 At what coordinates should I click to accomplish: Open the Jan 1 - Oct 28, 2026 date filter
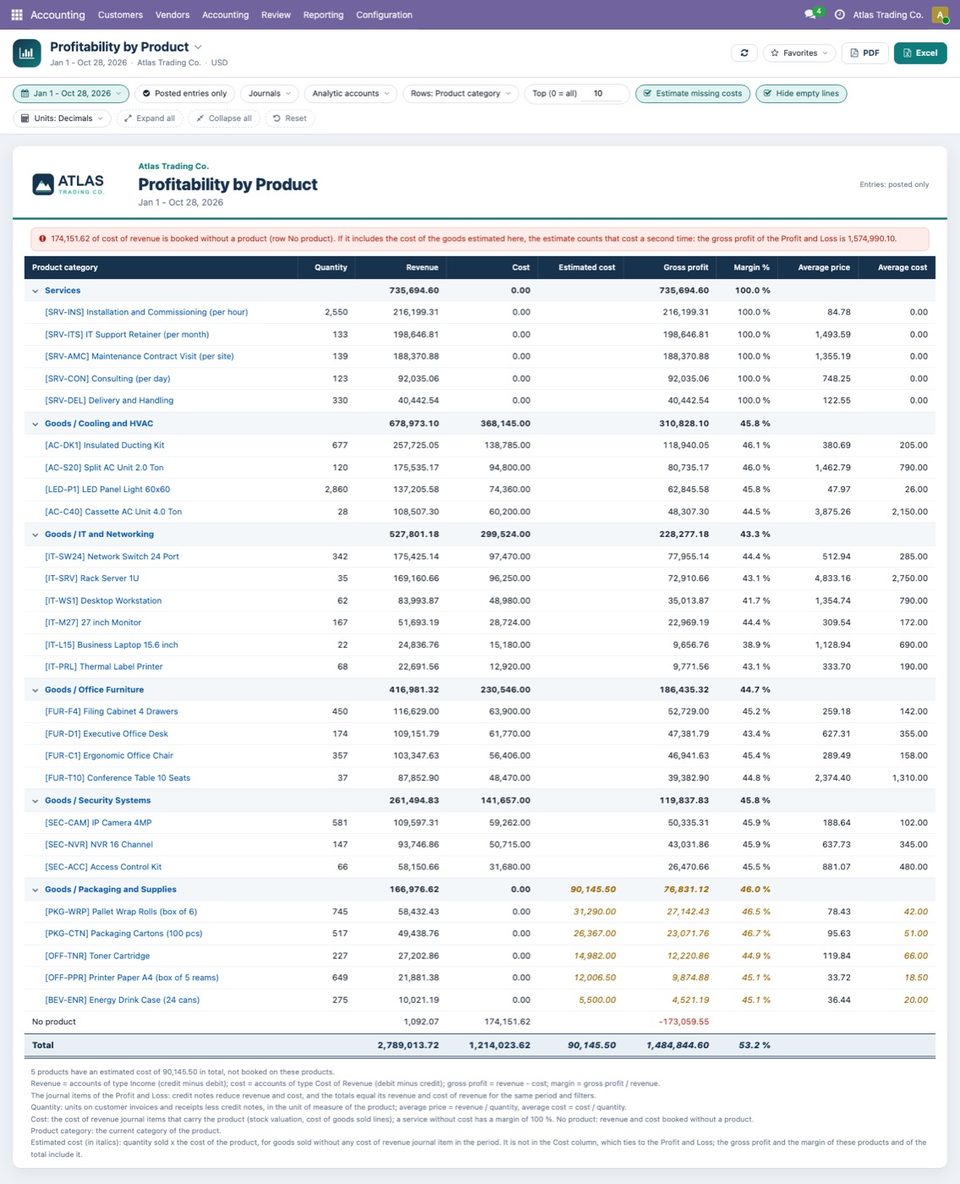click(71, 94)
